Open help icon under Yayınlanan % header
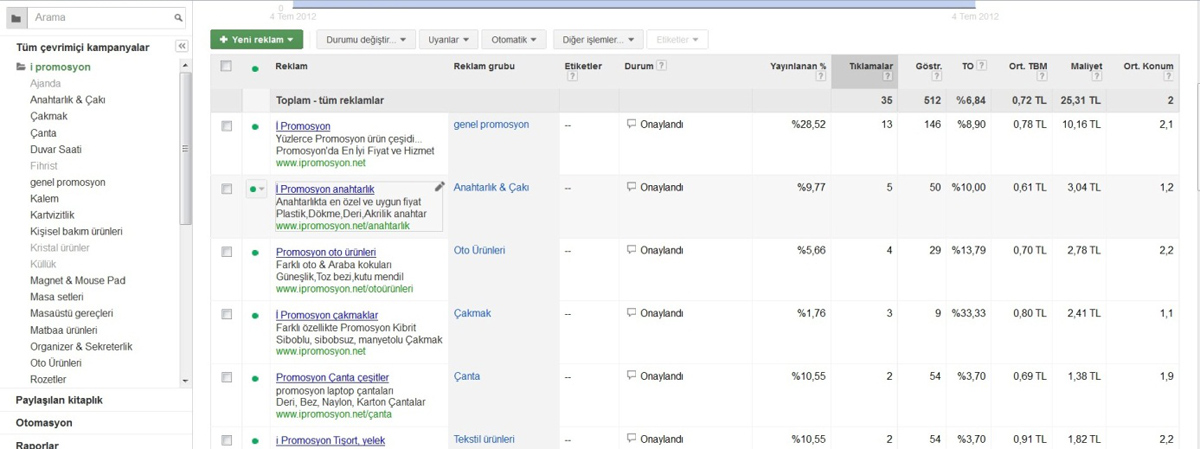The width and height of the screenshot is (1200, 449). (821, 76)
